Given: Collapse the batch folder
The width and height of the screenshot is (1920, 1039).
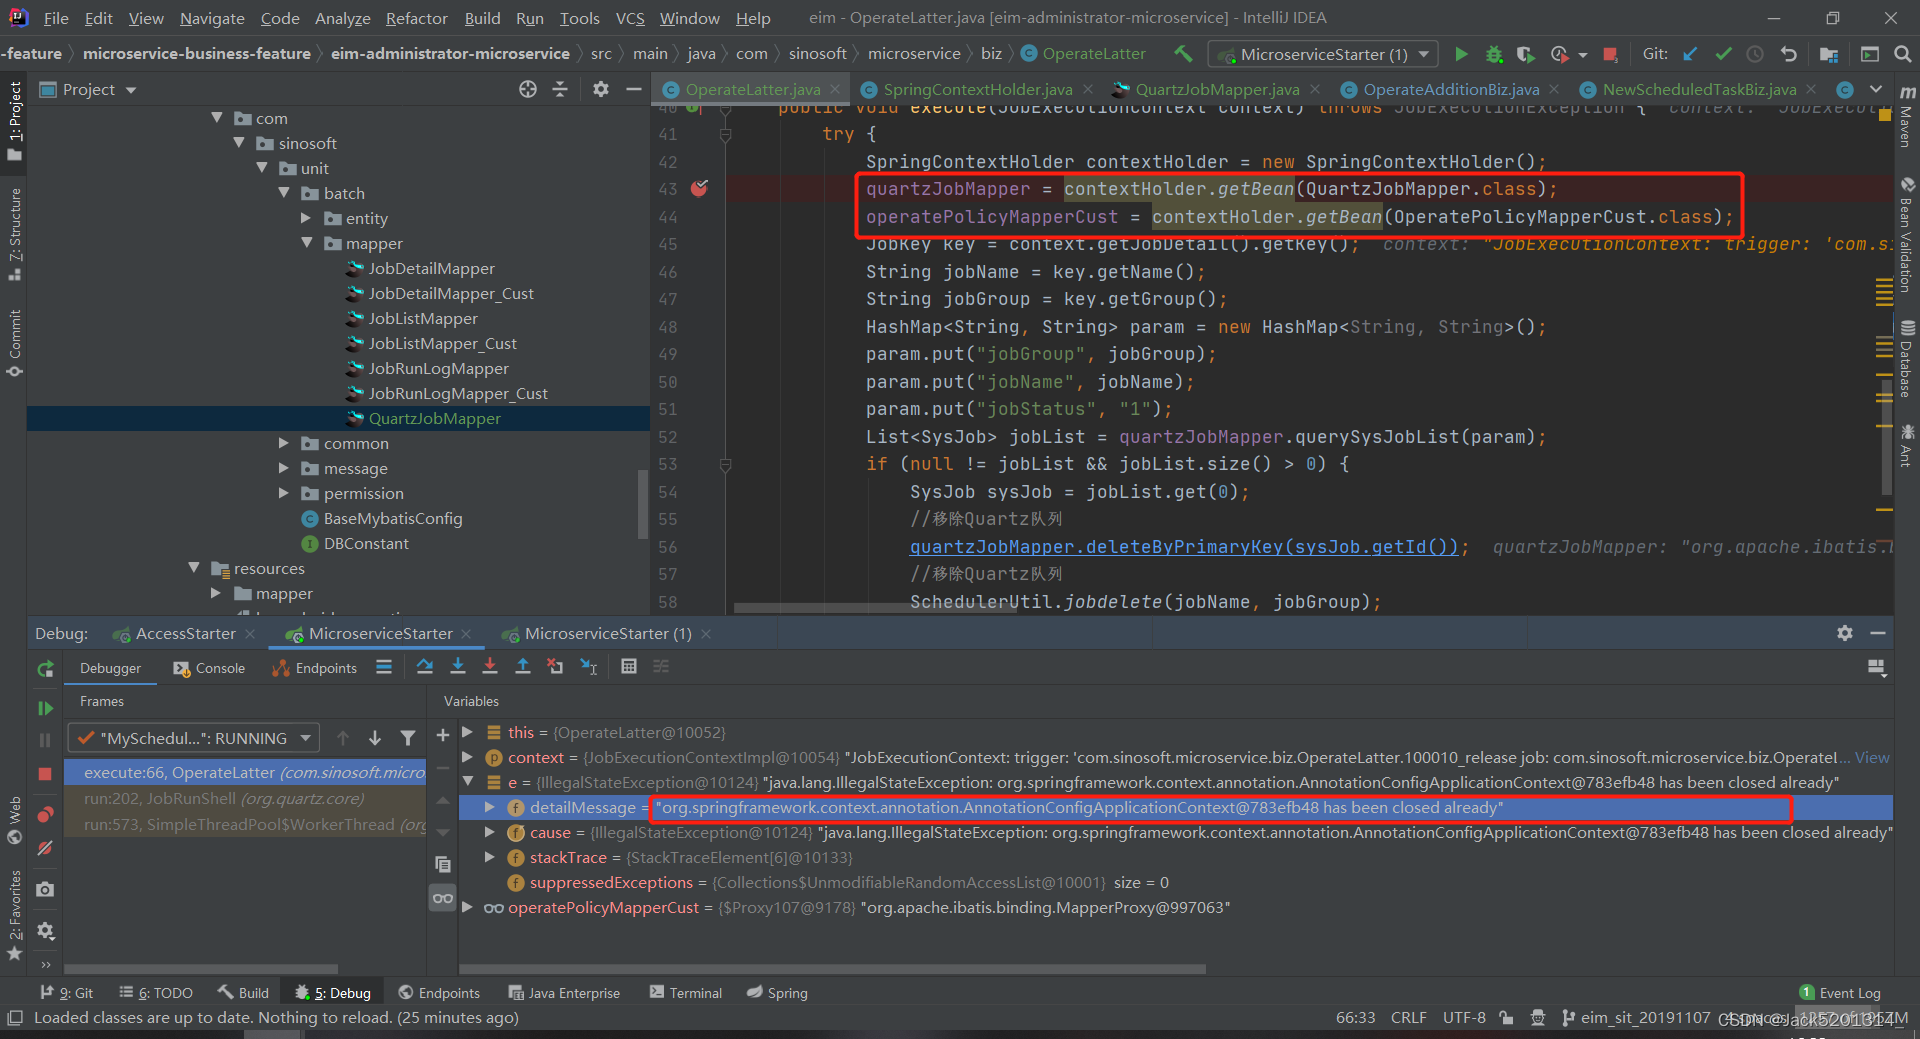Looking at the screenshot, I should click(x=284, y=193).
